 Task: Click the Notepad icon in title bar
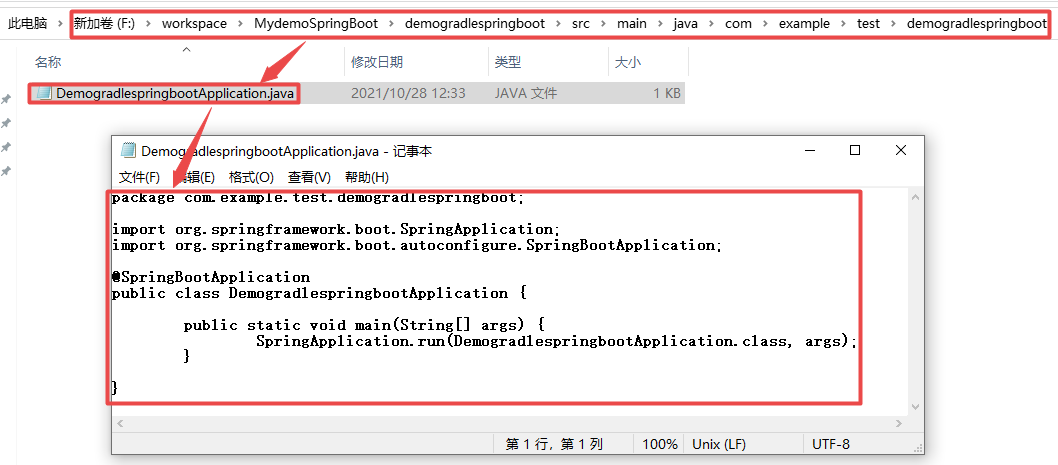pos(128,151)
